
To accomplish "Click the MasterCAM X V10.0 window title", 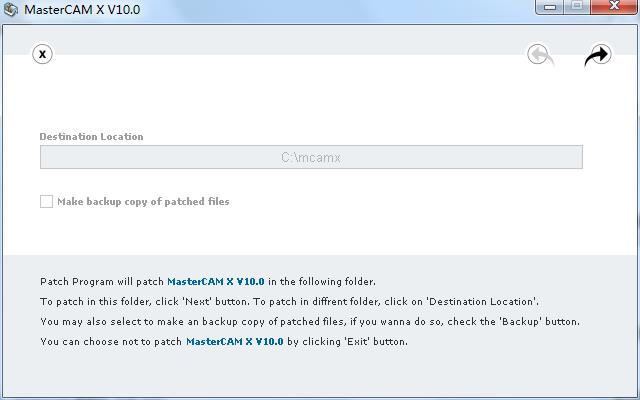I will [x=82, y=9].
